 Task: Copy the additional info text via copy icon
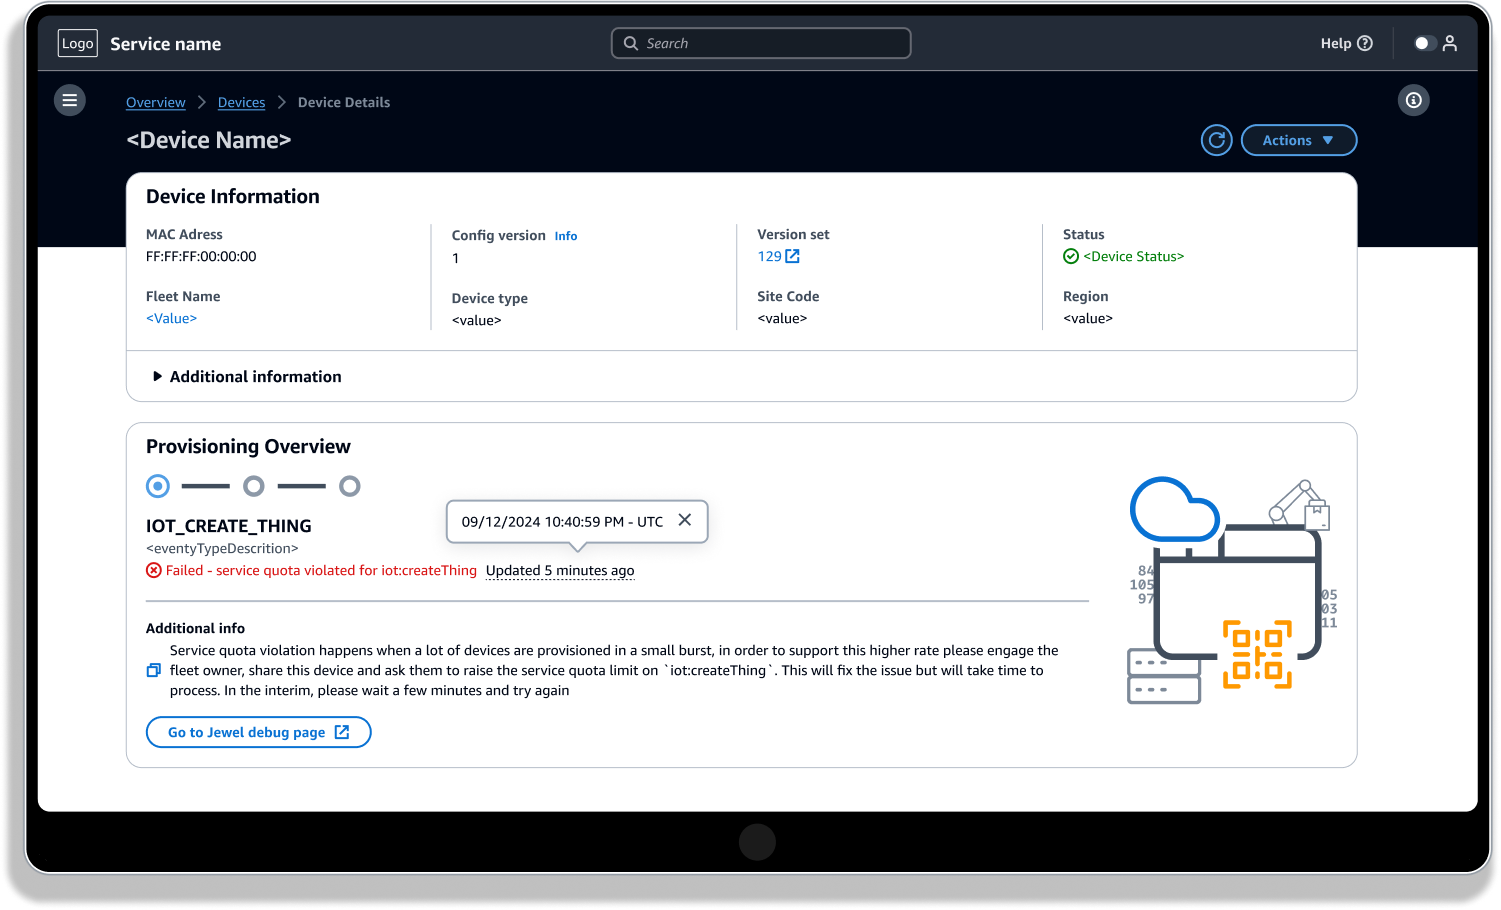click(153, 670)
